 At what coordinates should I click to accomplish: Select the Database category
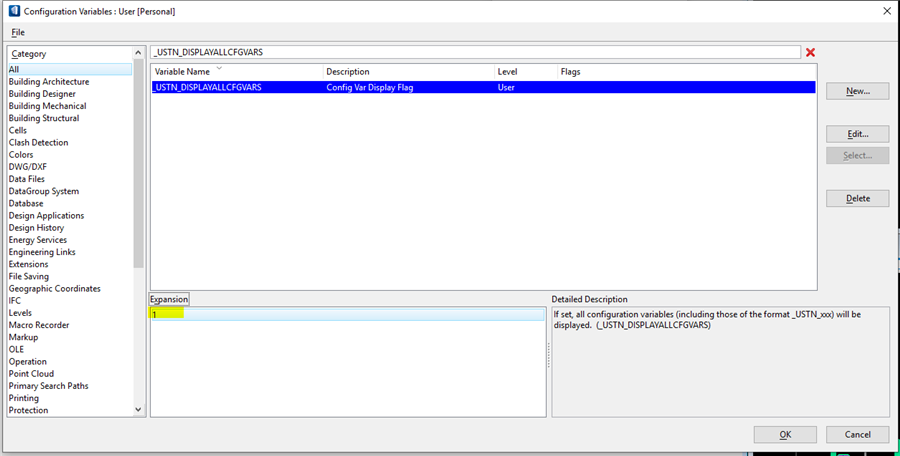26,203
